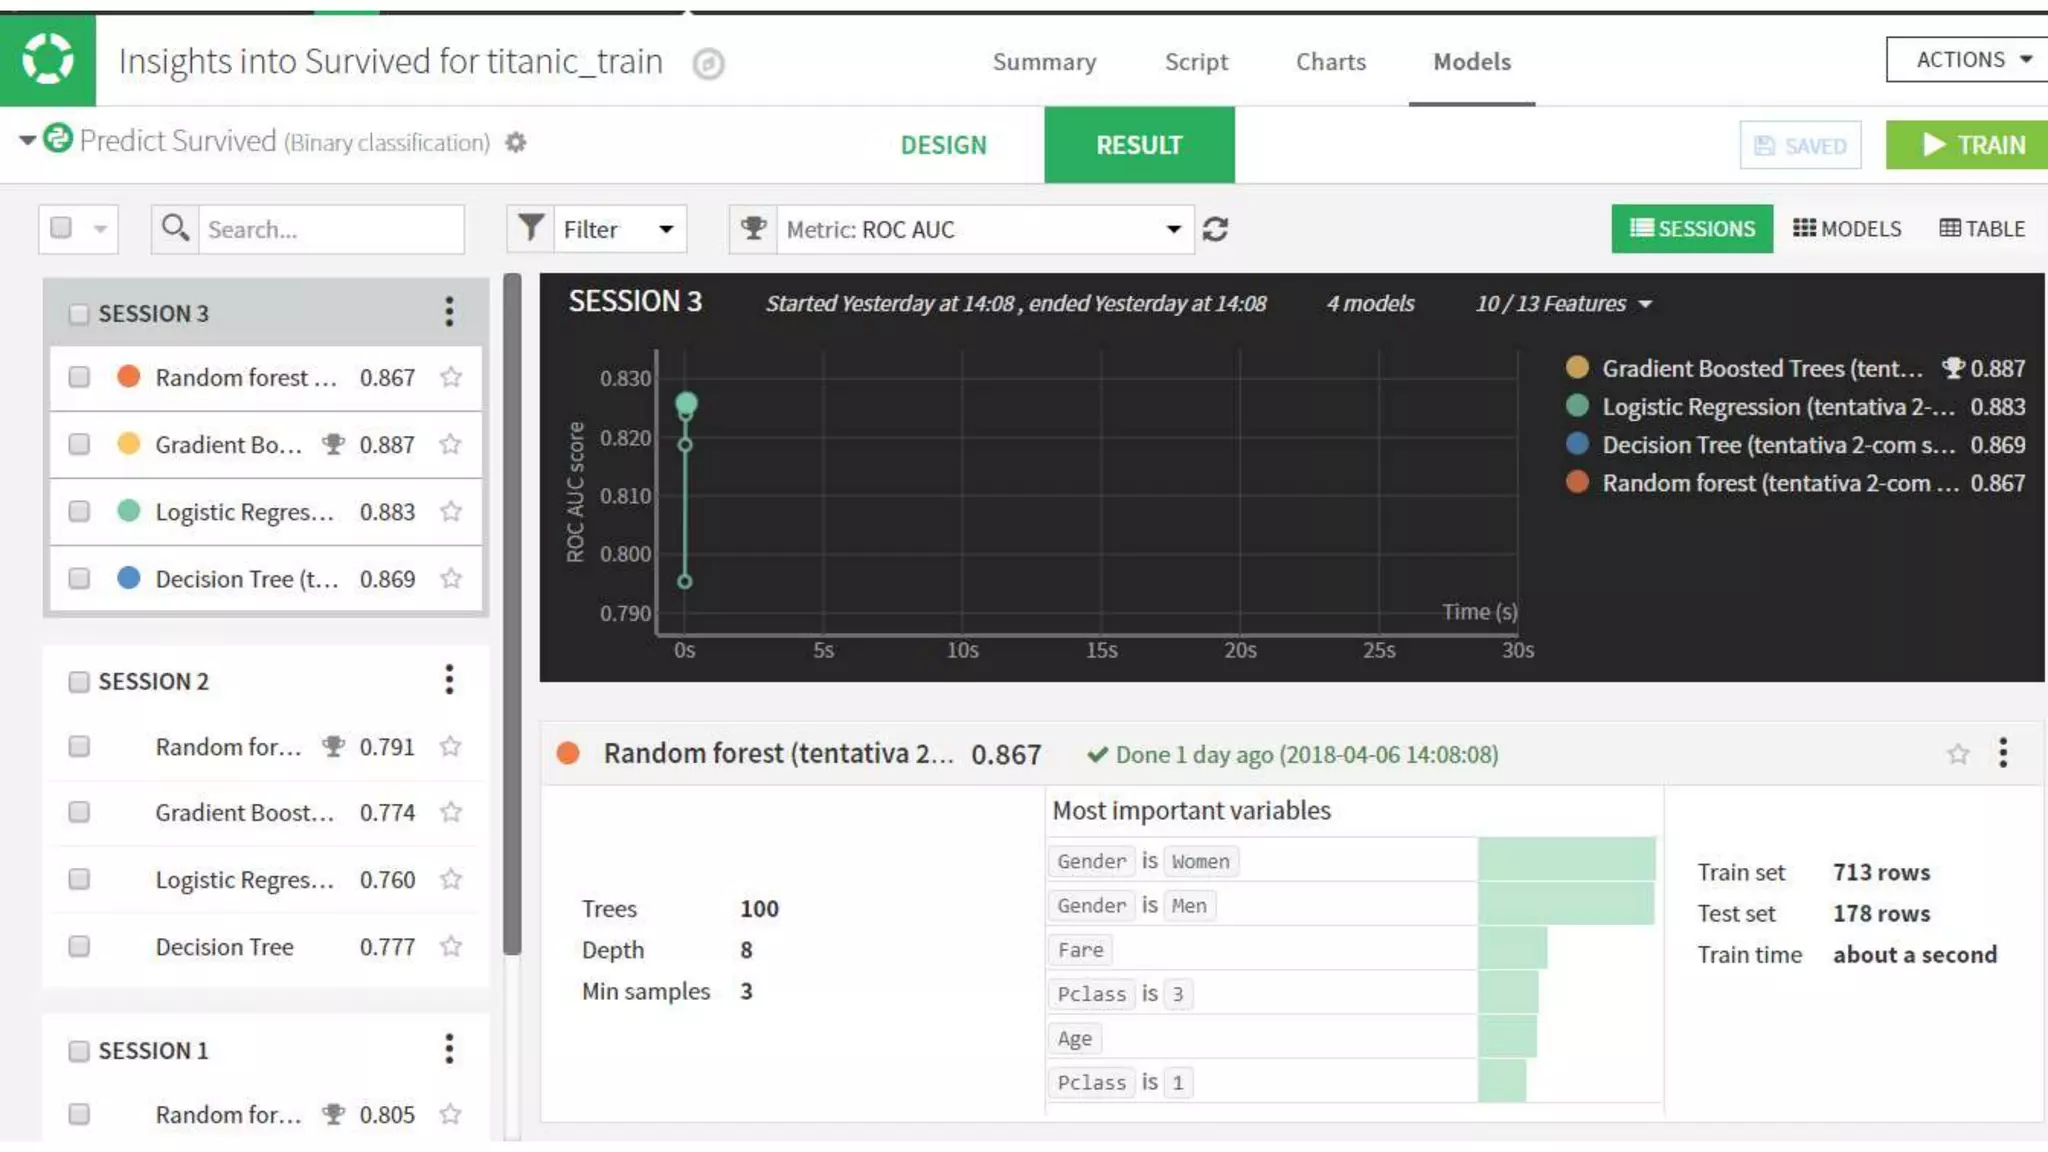Click the refresh icon next to Metric
2048x1152 pixels.
[1215, 229]
